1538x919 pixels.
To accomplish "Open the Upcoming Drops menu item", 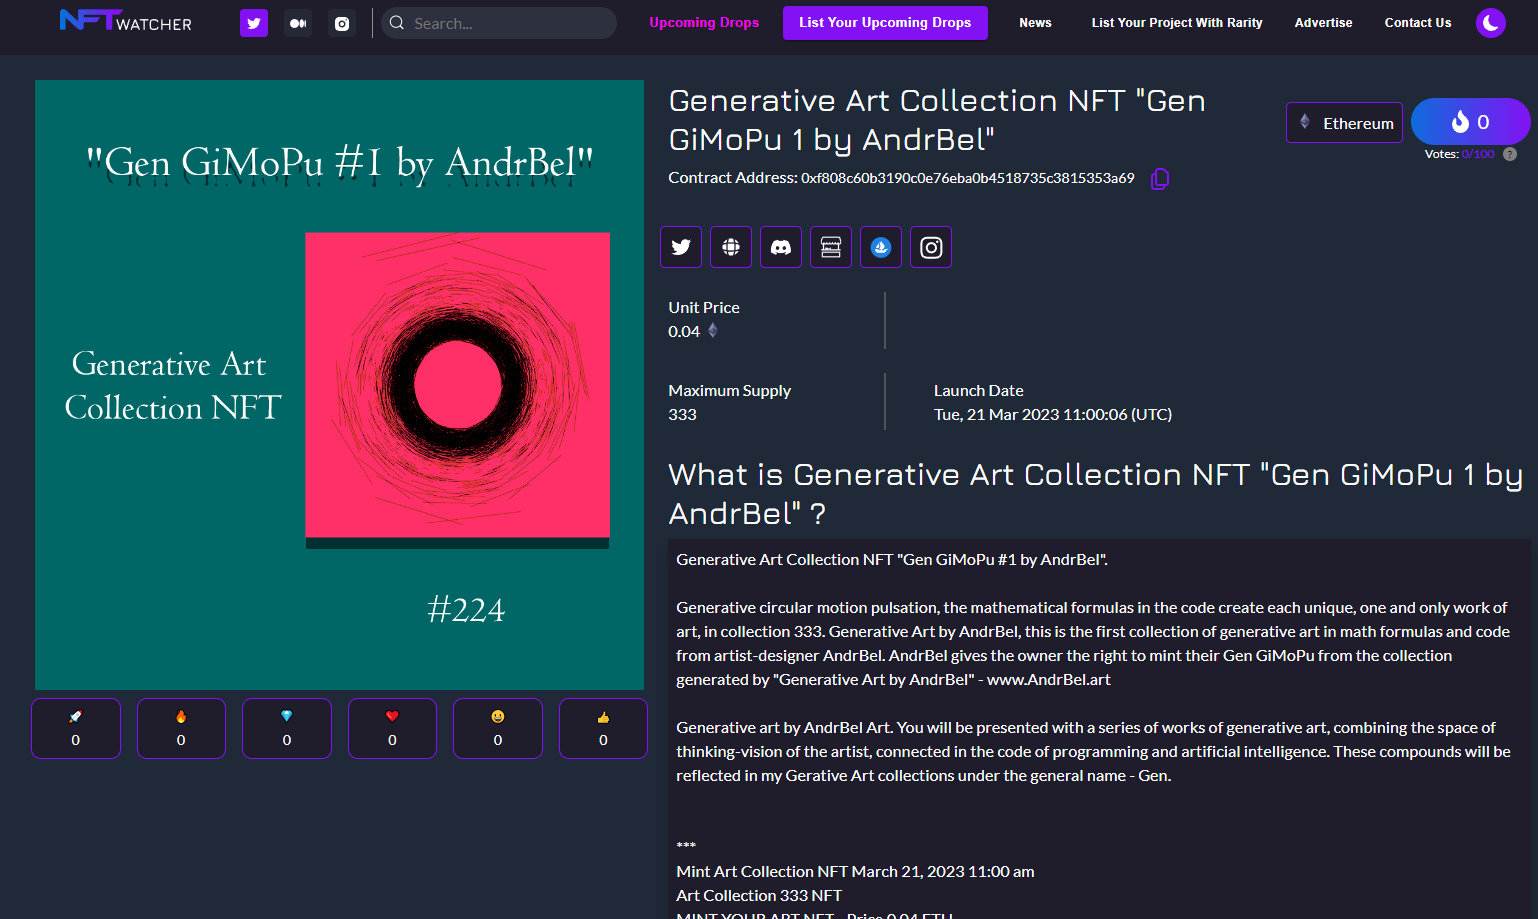I will (x=704, y=23).
